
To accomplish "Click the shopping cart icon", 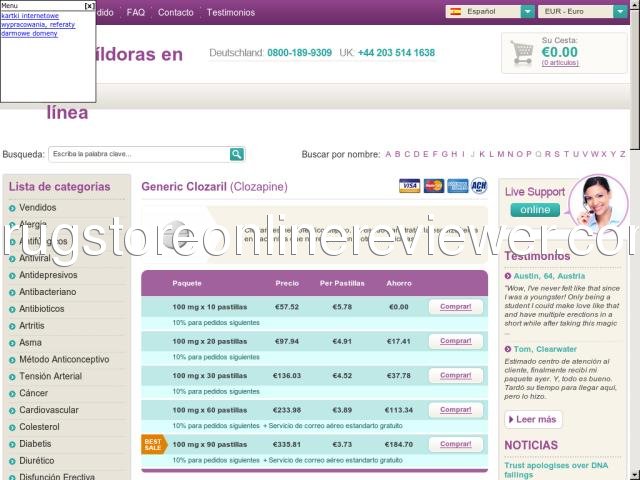I will [521, 52].
